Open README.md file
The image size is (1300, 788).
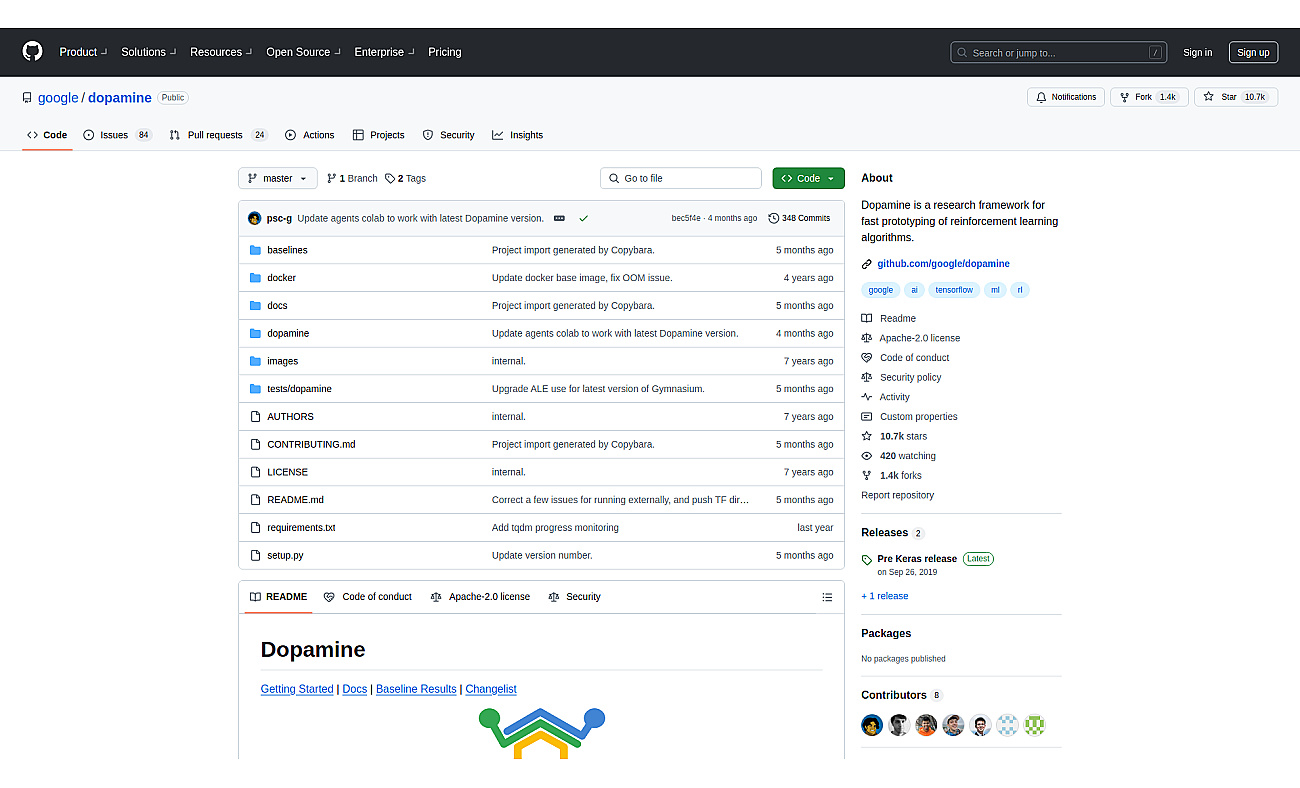point(295,500)
